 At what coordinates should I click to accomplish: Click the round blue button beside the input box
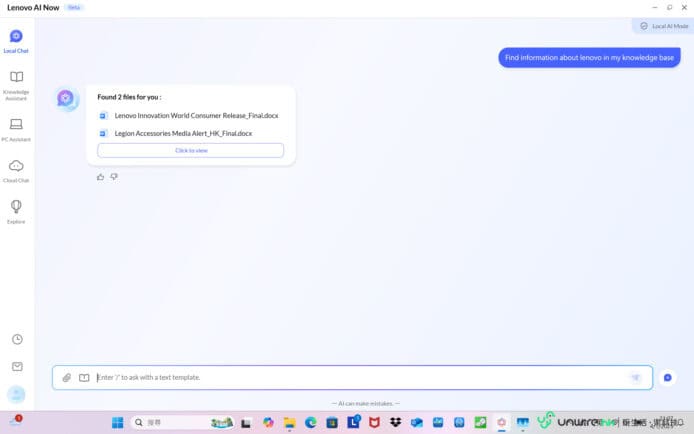coord(667,377)
